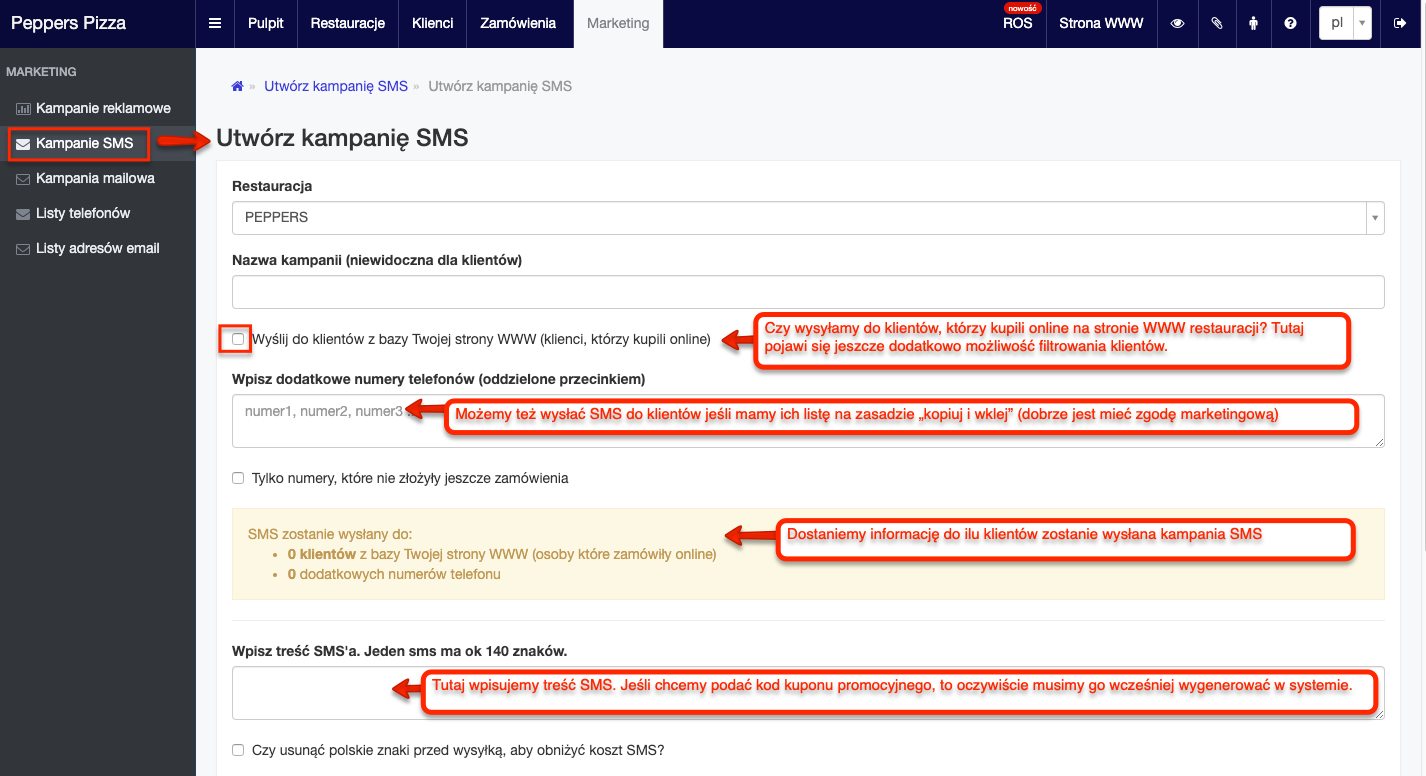Click the eye preview icon in top bar

pyautogui.click(x=1178, y=23)
